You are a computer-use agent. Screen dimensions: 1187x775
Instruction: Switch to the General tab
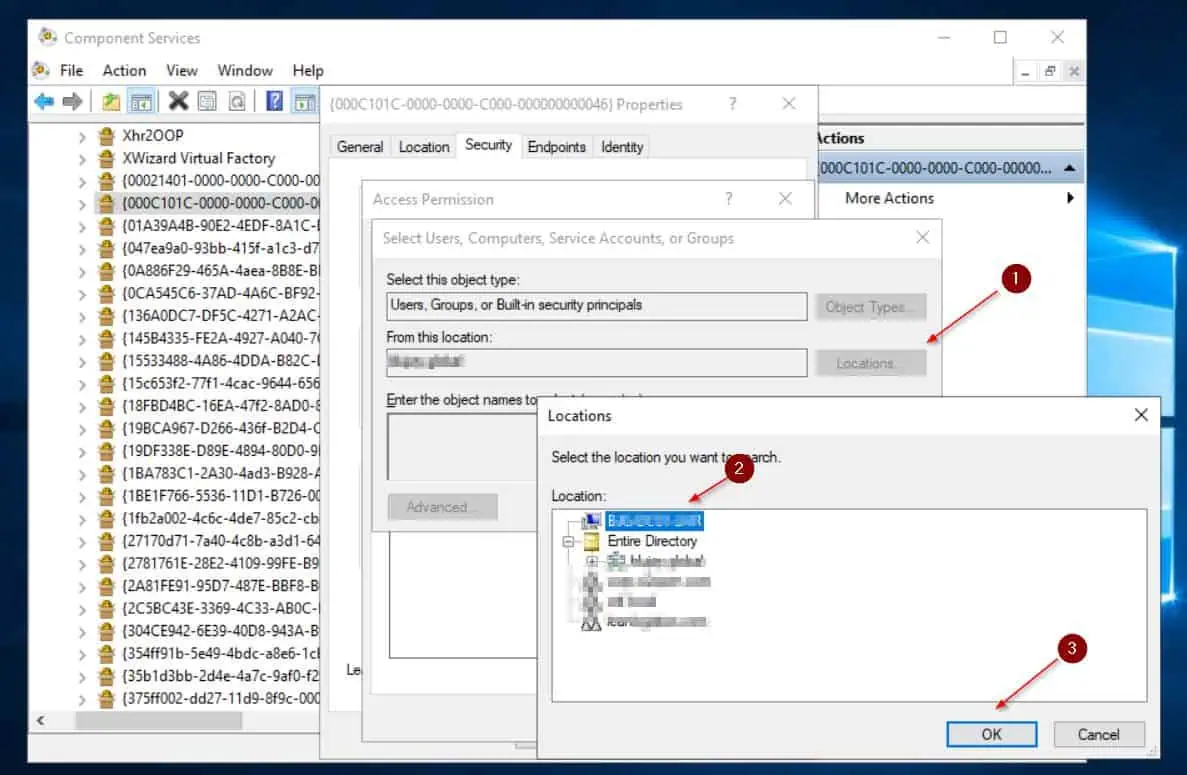coord(360,147)
